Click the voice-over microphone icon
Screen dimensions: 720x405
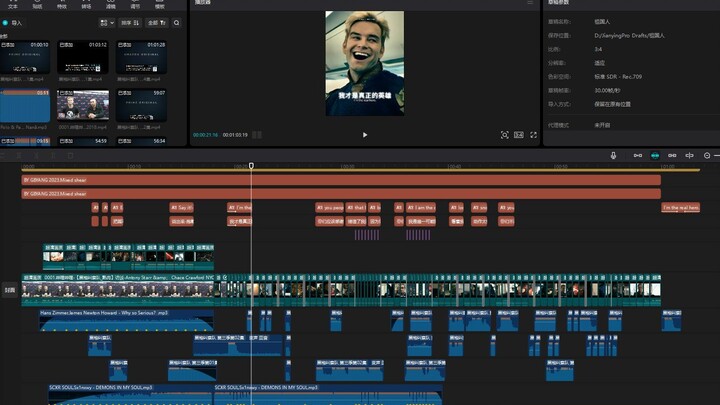click(x=613, y=156)
